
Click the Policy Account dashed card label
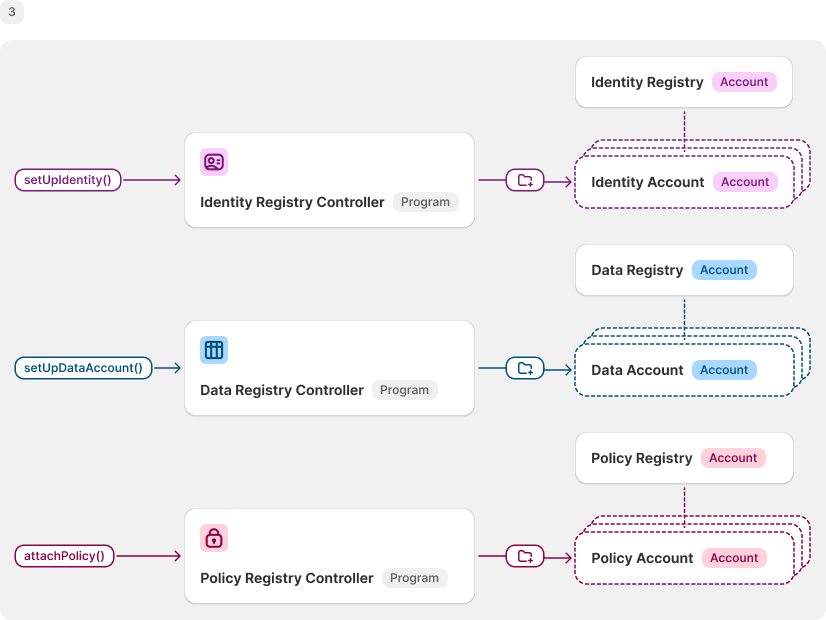(x=642, y=558)
